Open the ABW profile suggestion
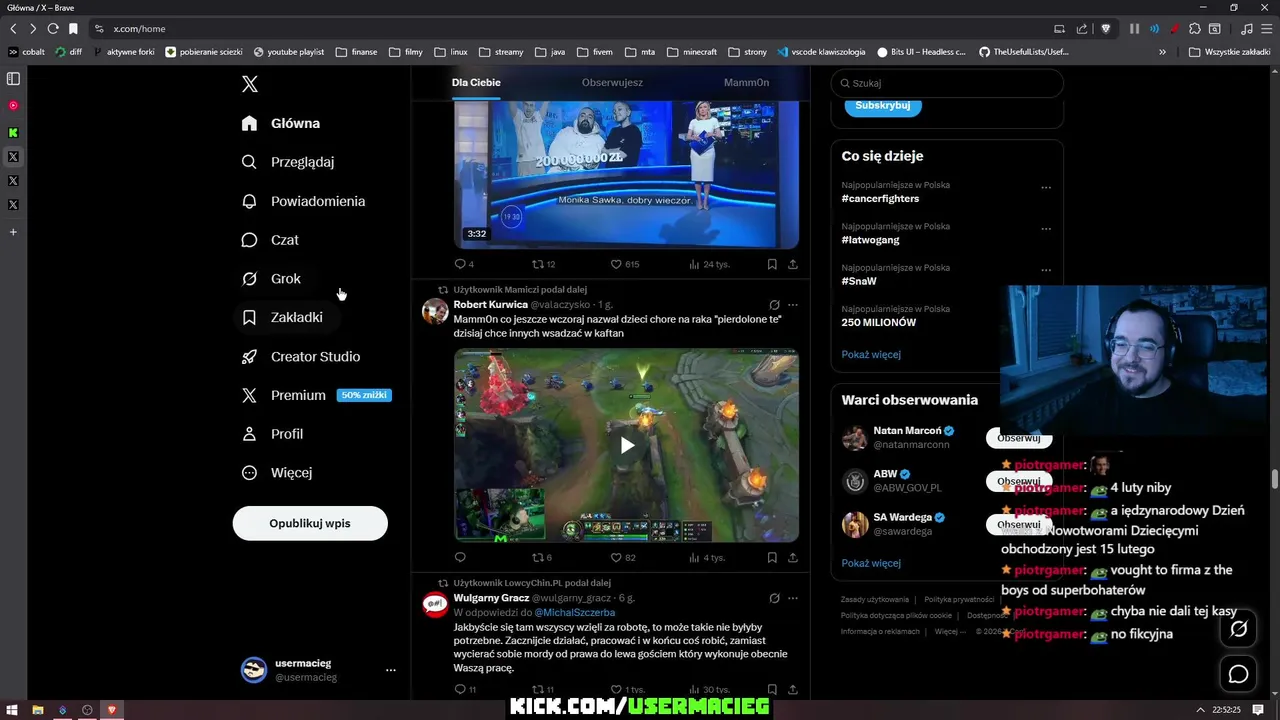The image size is (1280, 720). tap(885, 474)
